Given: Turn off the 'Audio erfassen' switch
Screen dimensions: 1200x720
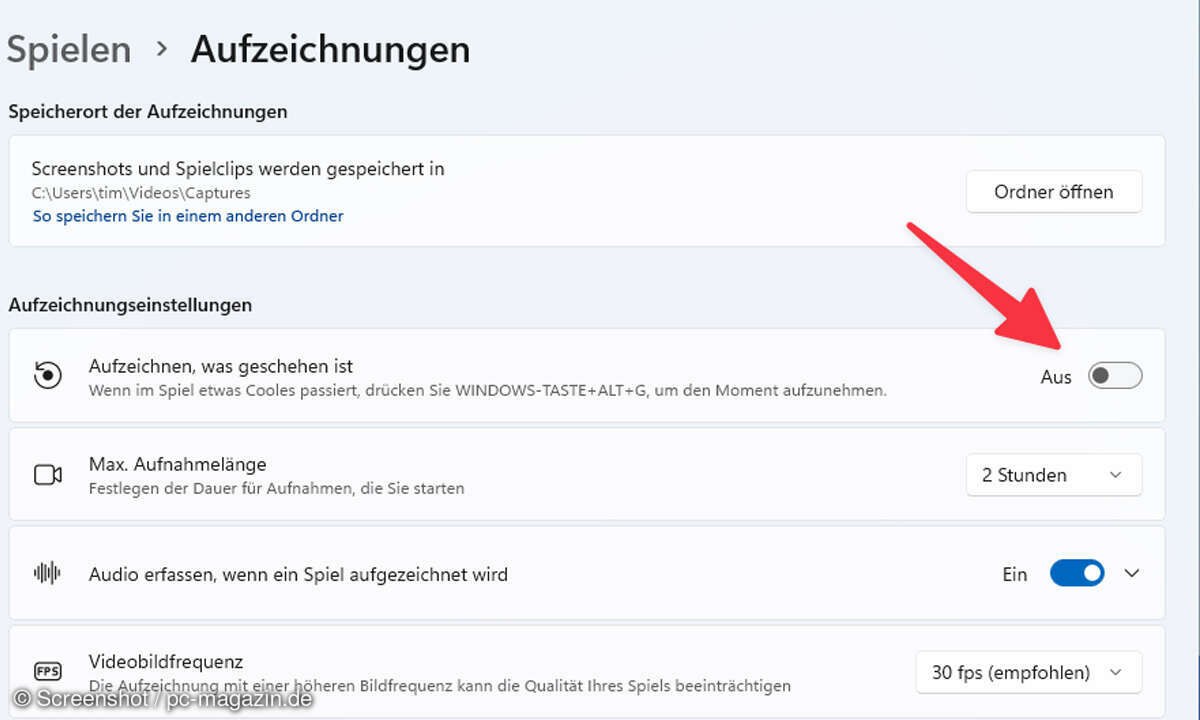Looking at the screenshot, I should 1077,573.
